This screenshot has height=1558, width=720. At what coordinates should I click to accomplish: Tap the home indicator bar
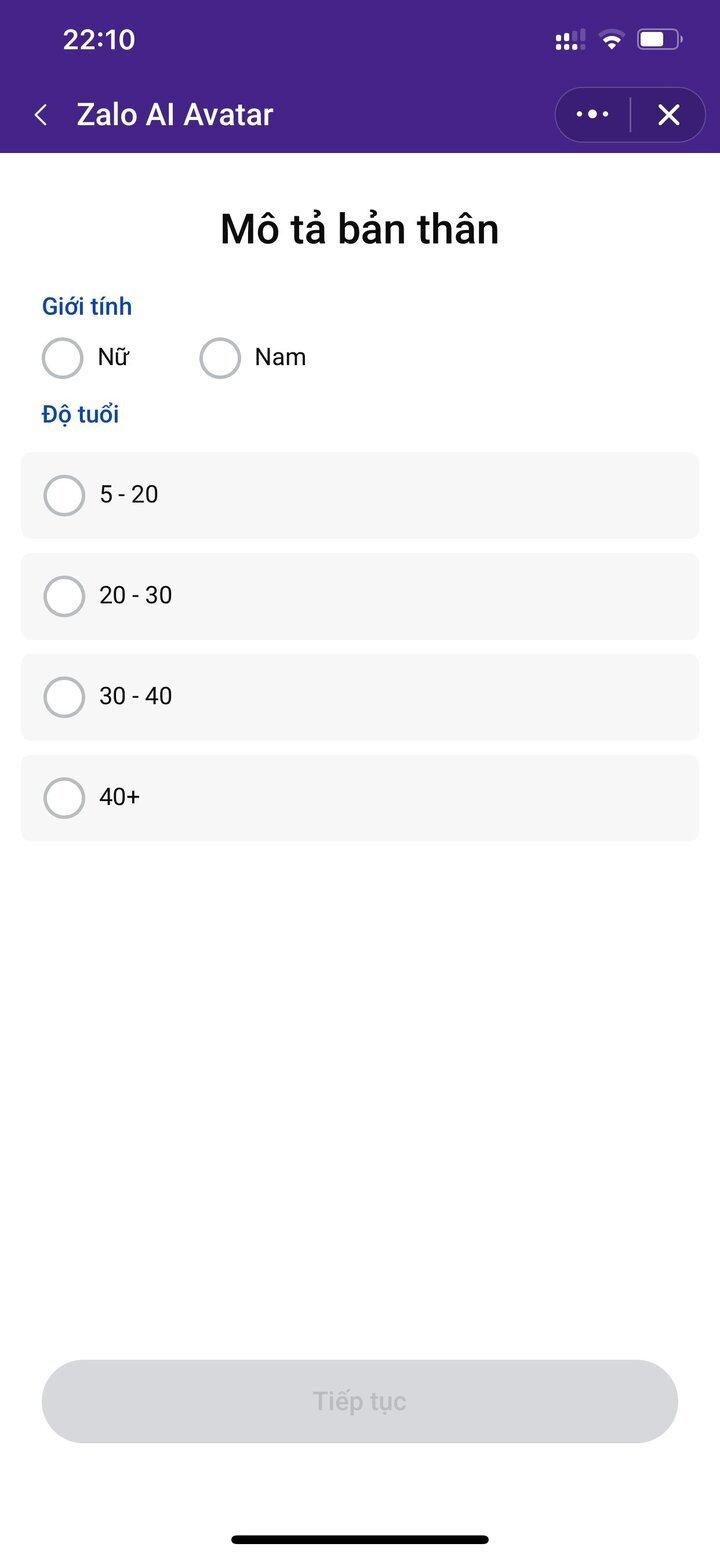click(x=360, y=1539)
